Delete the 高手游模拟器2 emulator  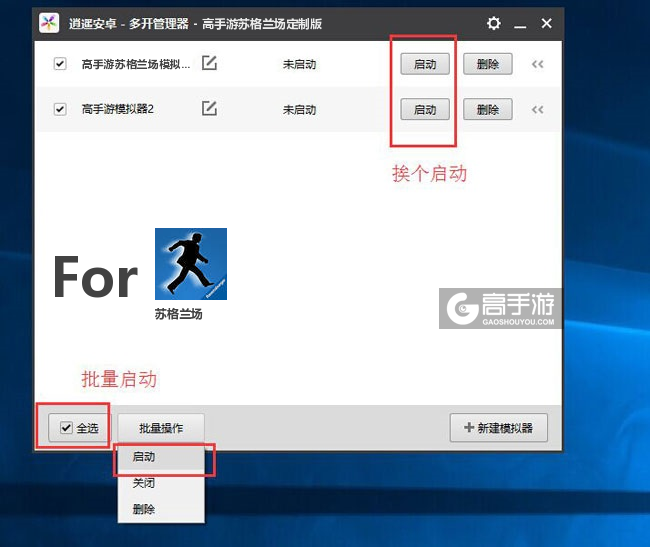(x=488, y=110)
